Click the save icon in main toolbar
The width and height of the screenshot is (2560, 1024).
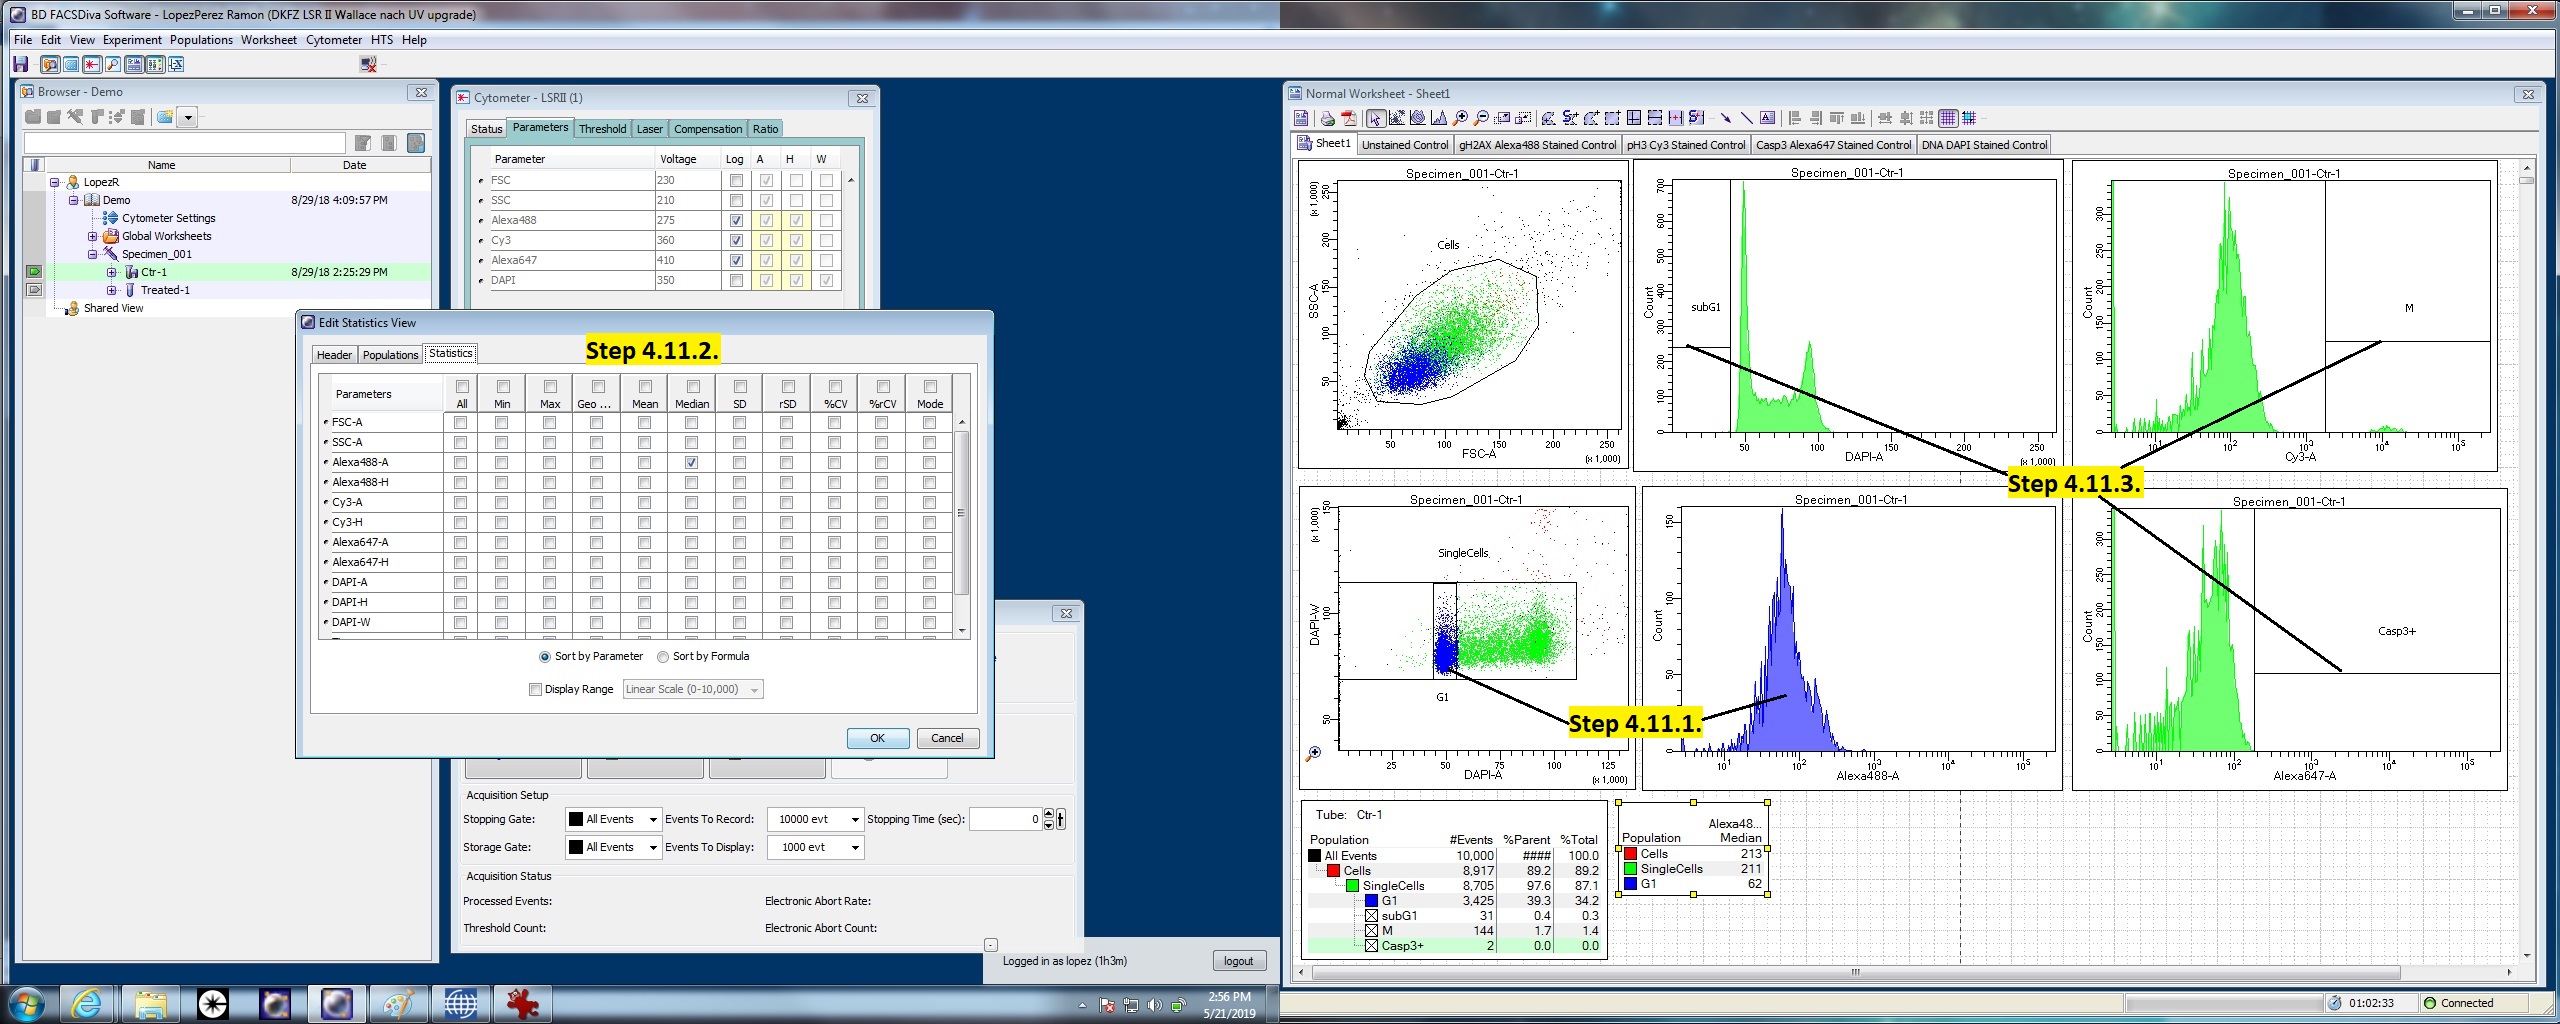tap(20, 65)
